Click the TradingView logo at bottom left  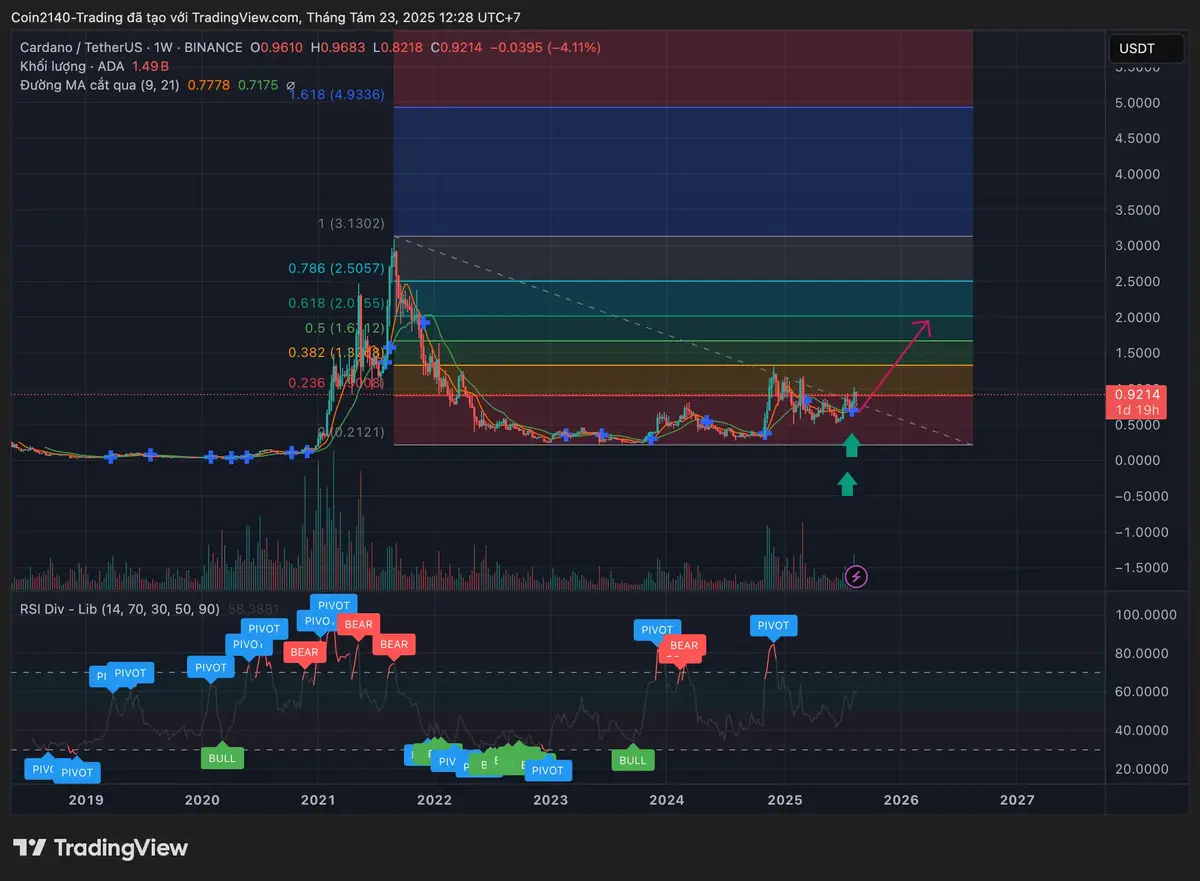(x=100, y=848)
